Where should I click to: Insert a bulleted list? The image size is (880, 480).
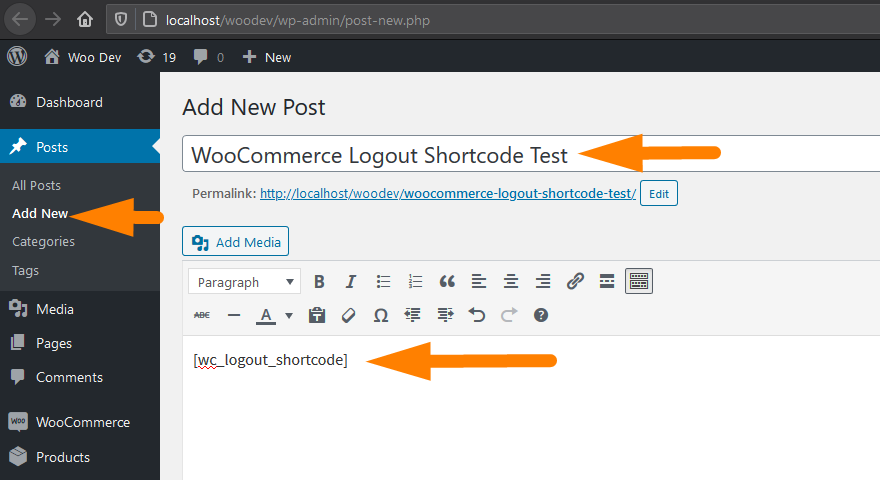(x=383, y=281)
